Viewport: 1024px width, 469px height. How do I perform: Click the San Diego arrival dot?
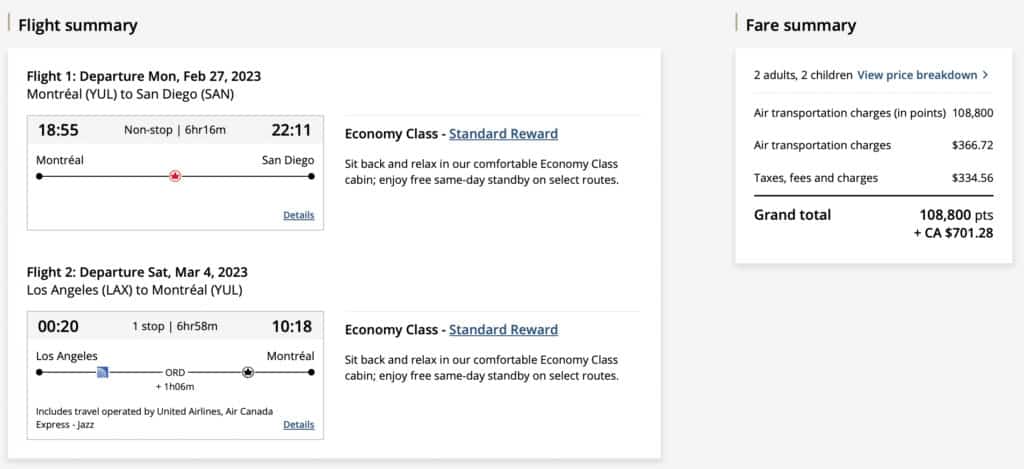[x=312, y=176]
